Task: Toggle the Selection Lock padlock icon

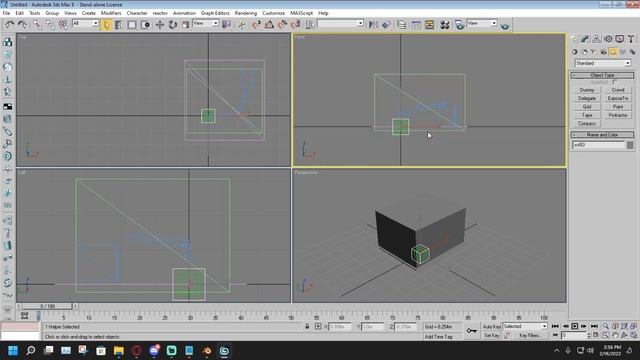Action: point(307,327)
